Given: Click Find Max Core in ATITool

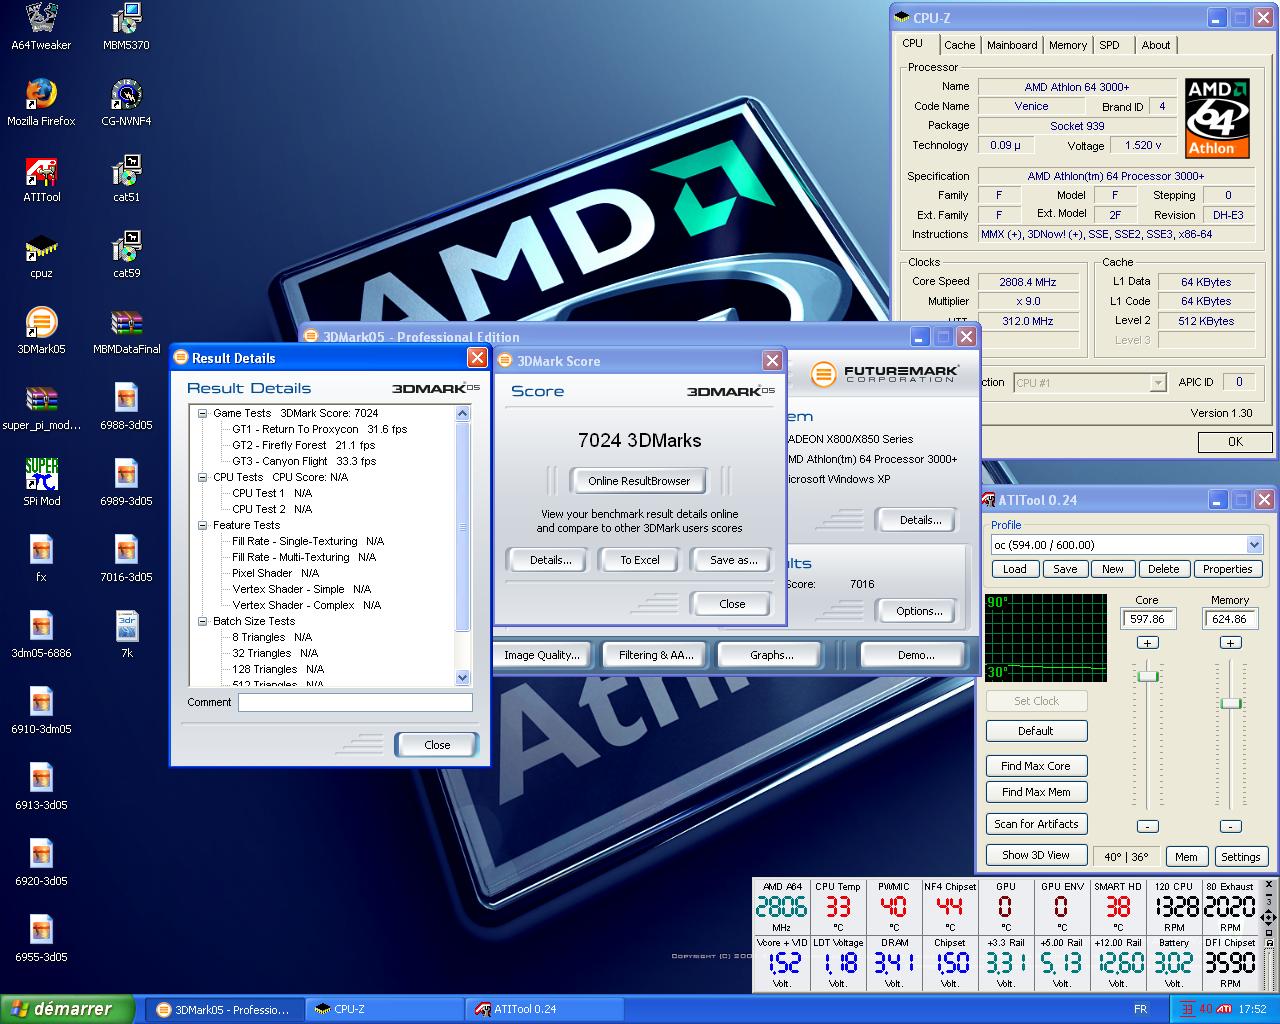Looking at the screenshot, I should click(x=1036, y=766).
